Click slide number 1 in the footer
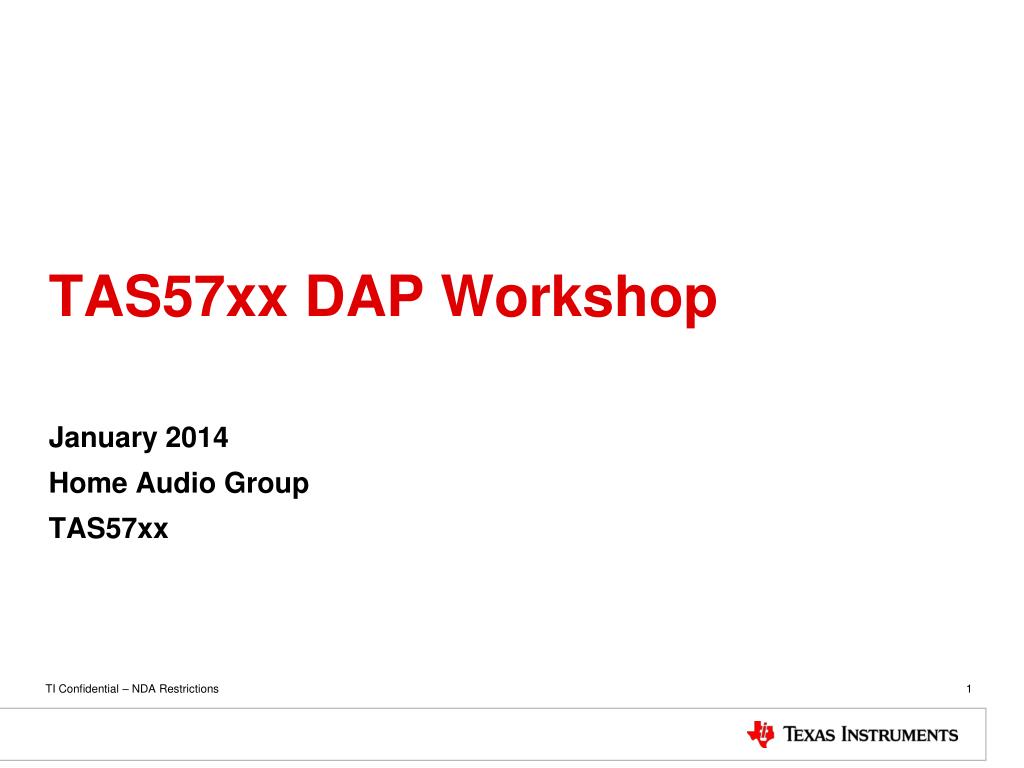The image size is (1024, 768). click(x=968, y=688)
